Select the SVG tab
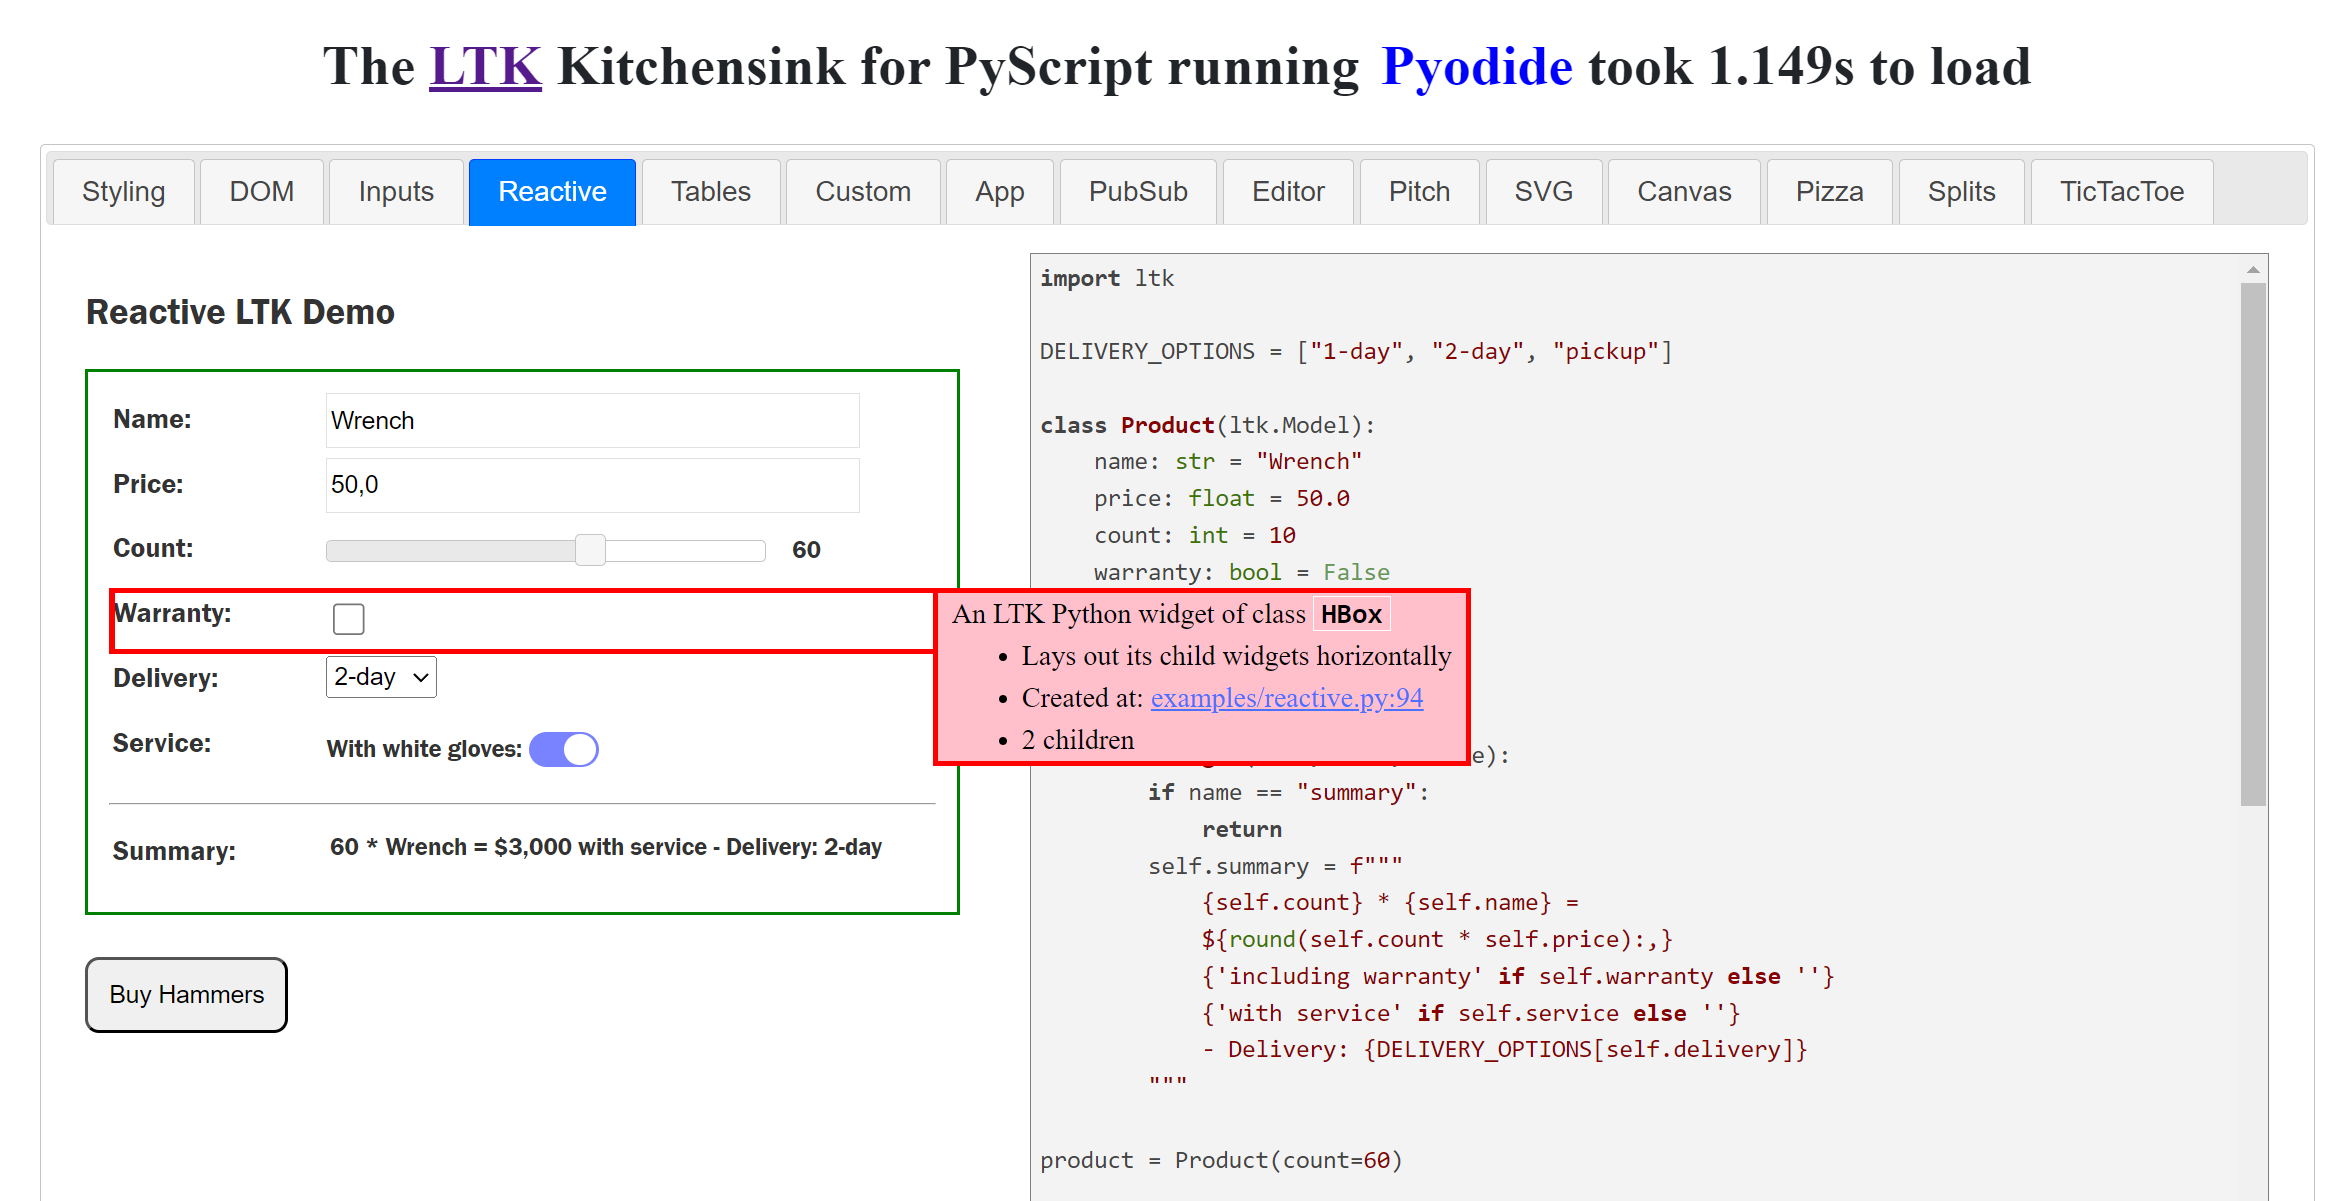This screenshot has width=2331, height=1201. (x=1543, y=192)
